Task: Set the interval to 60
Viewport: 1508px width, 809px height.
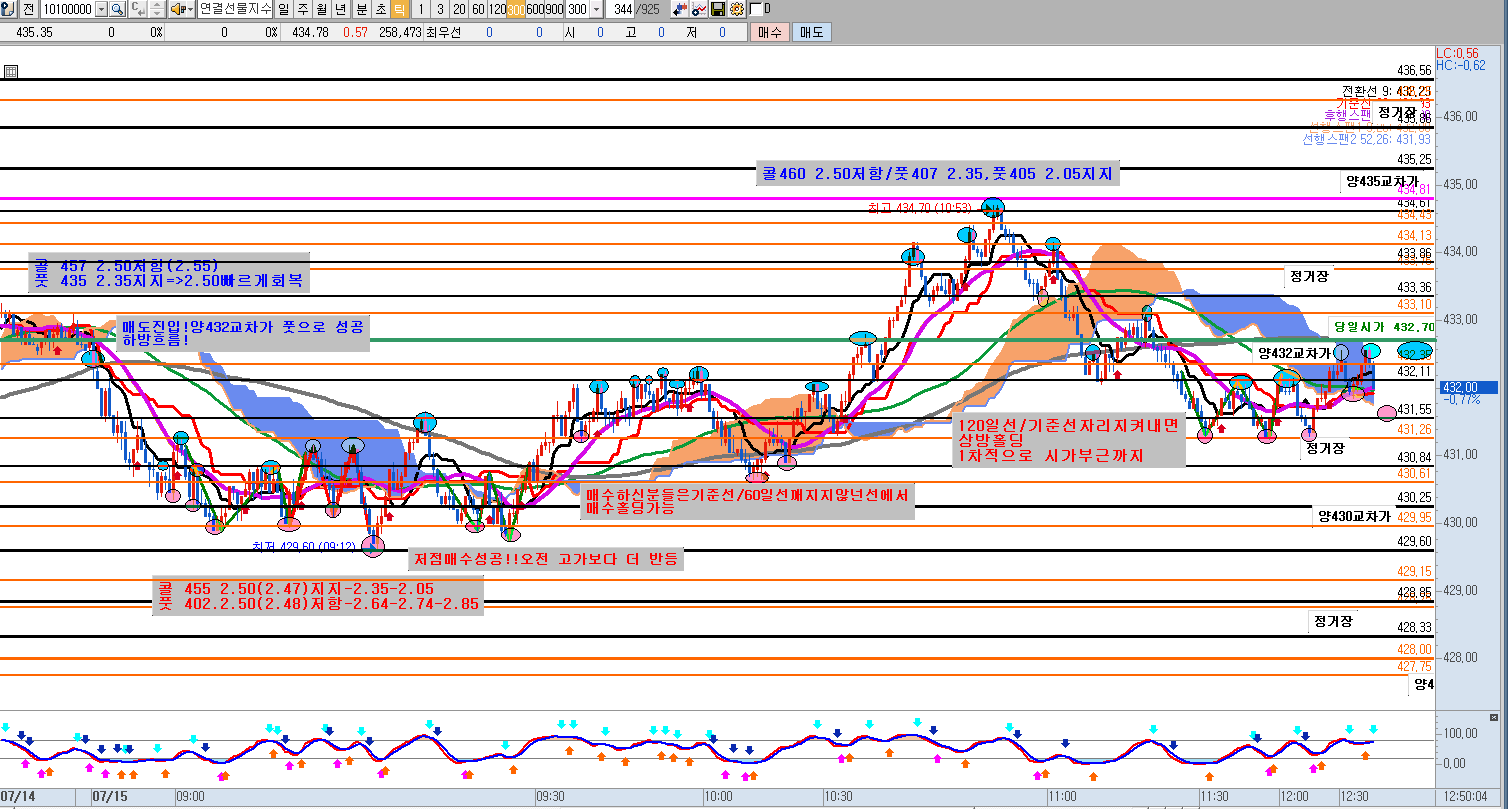Action: [478, 9]
